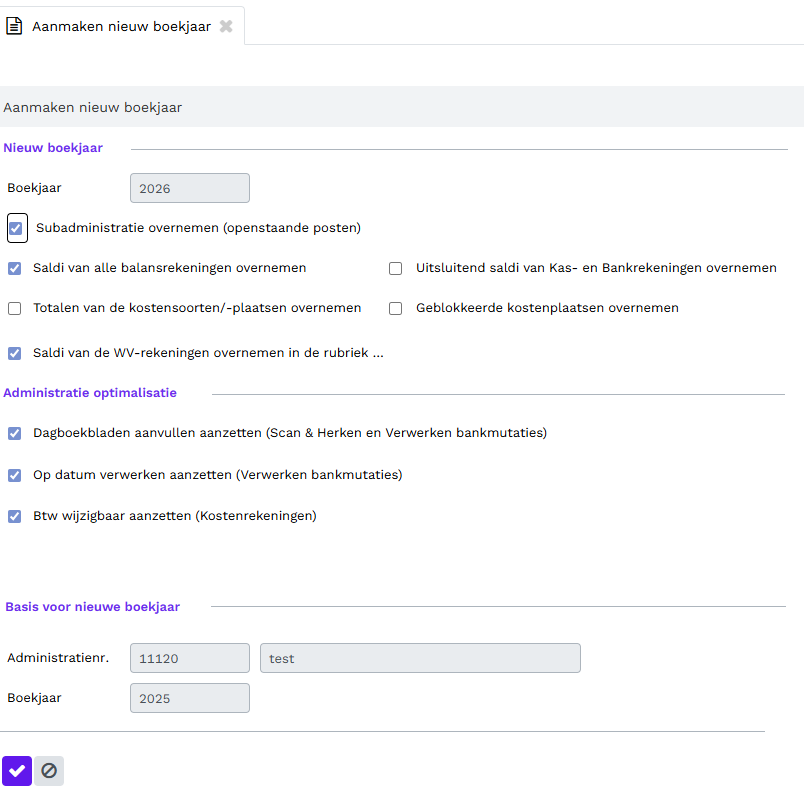The image size is (804, 791).
Task: Check Totalen van de kostensoorten/-plaatsen overnemen
Action: click(x=15, y=308)
